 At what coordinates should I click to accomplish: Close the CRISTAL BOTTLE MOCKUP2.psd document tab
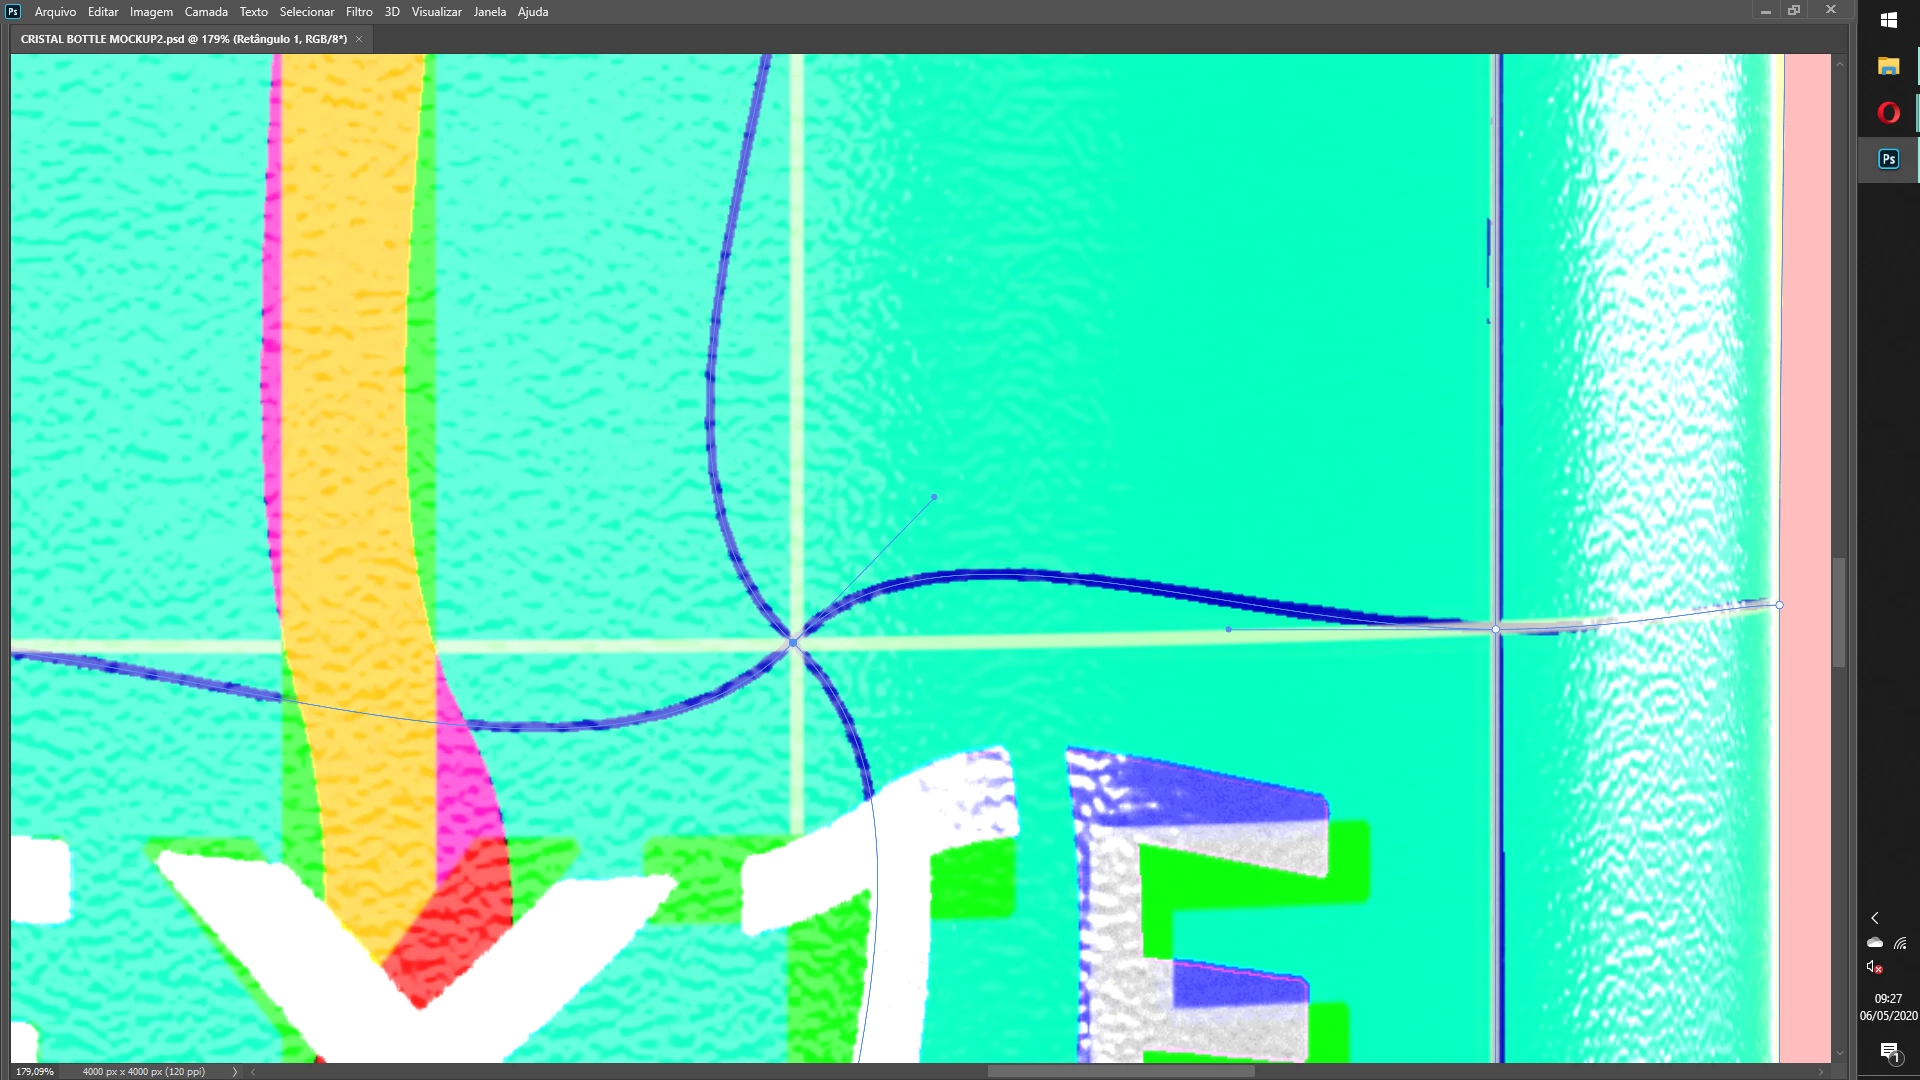(x=359, y=39)
